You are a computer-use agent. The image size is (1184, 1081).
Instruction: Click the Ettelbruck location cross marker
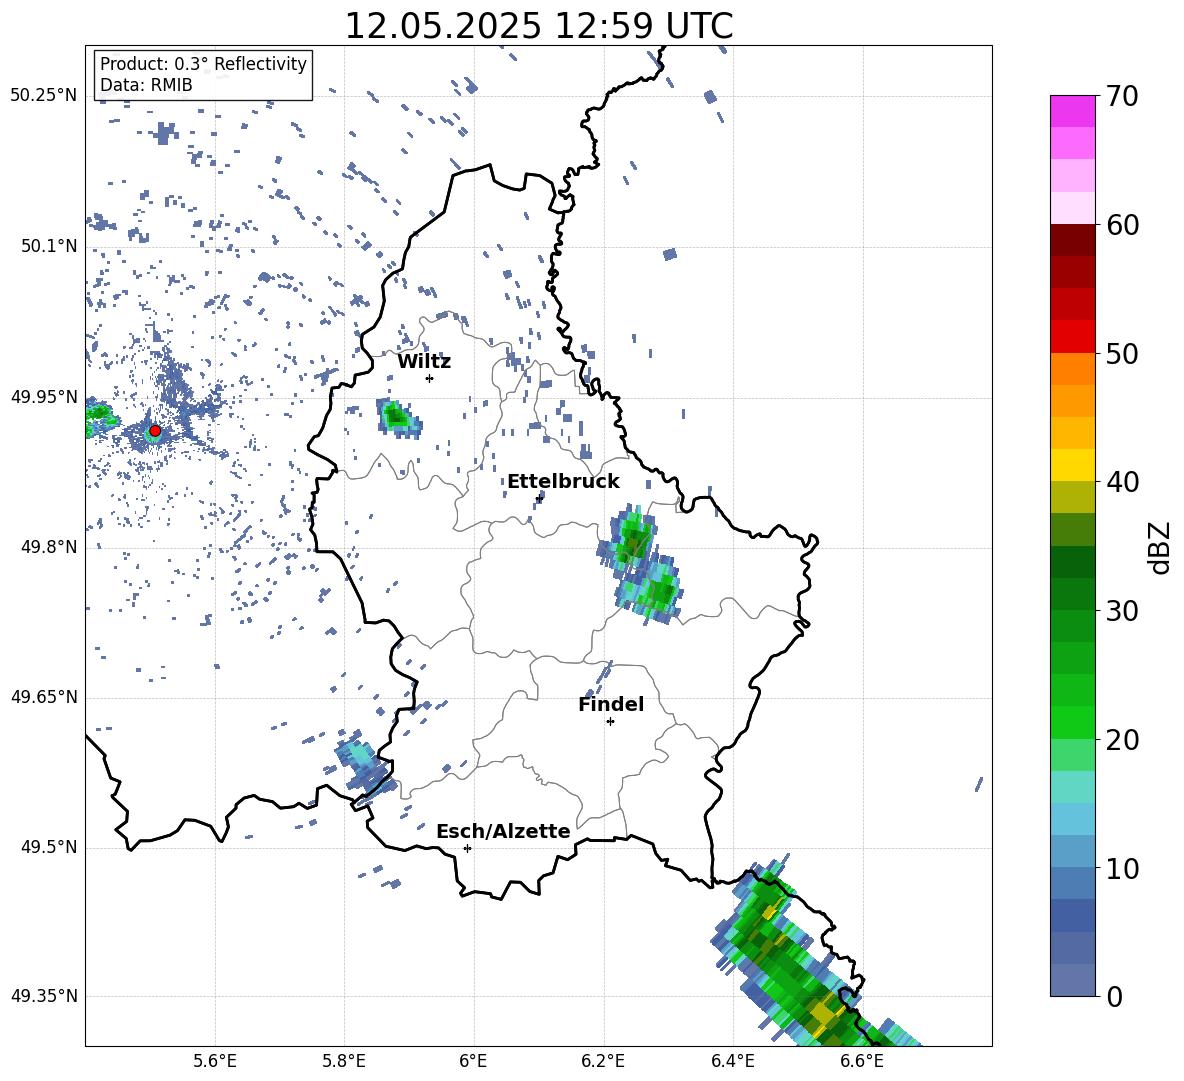[539, 498]
